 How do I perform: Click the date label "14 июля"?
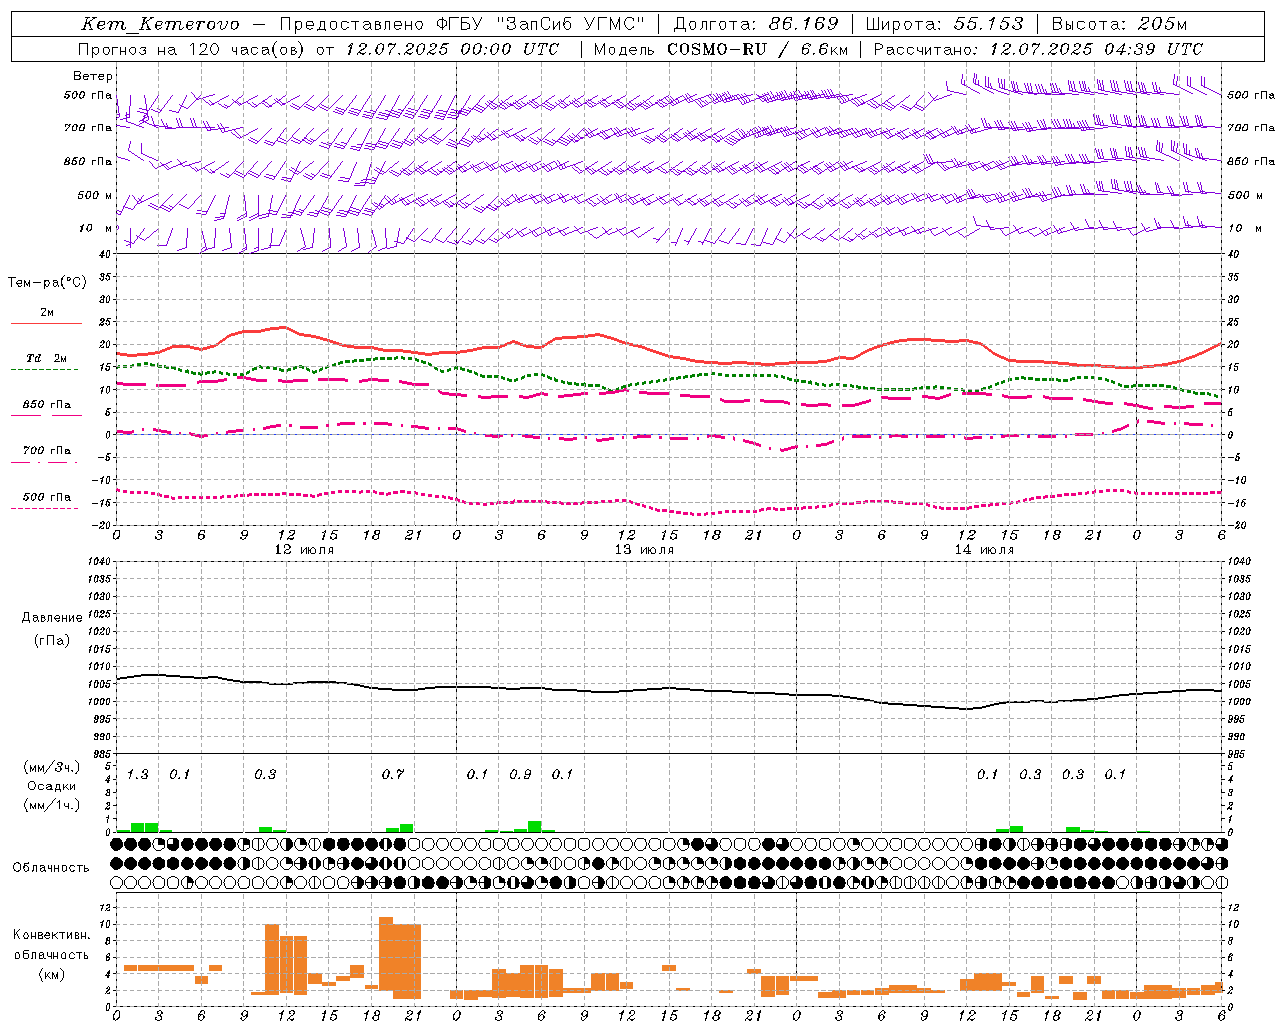click(x=984, y=550)
